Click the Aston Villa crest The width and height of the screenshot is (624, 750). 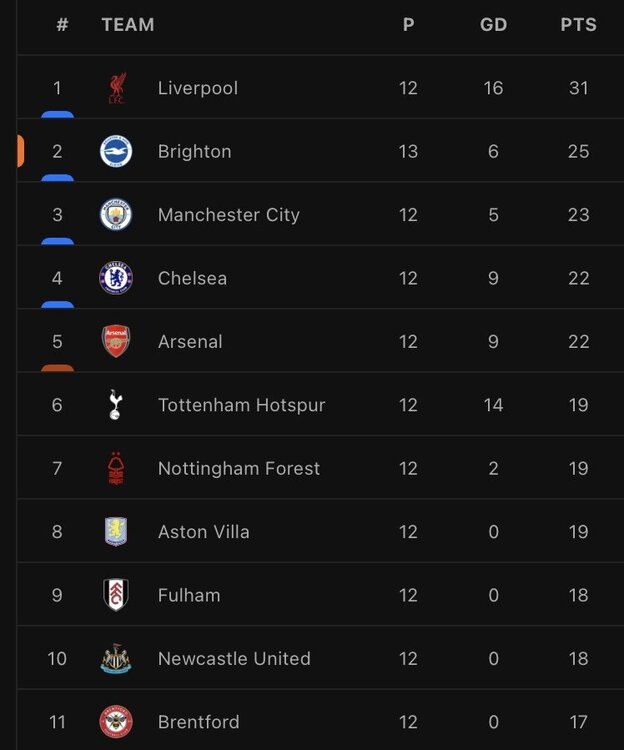pos(116,531)
